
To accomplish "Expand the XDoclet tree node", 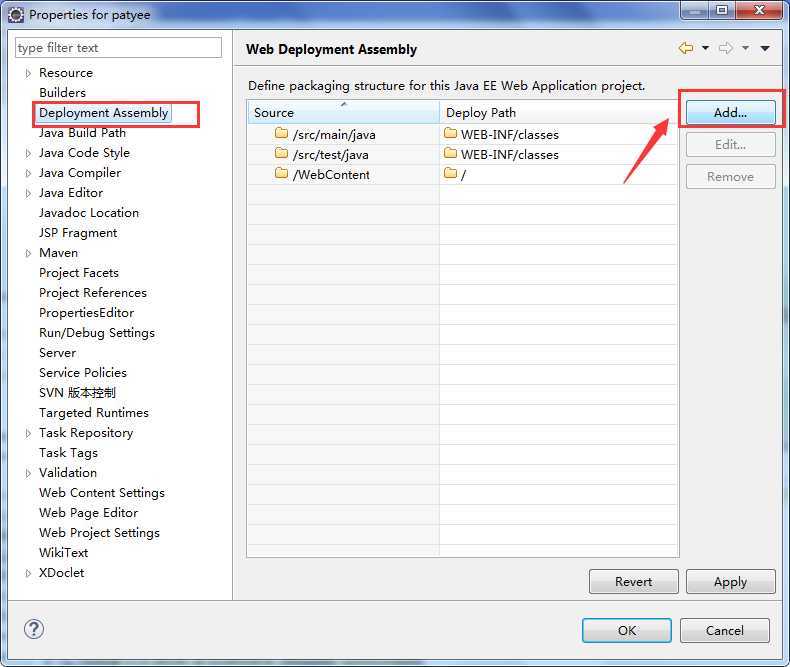I will pyautogui.click(x=28, y=573).
